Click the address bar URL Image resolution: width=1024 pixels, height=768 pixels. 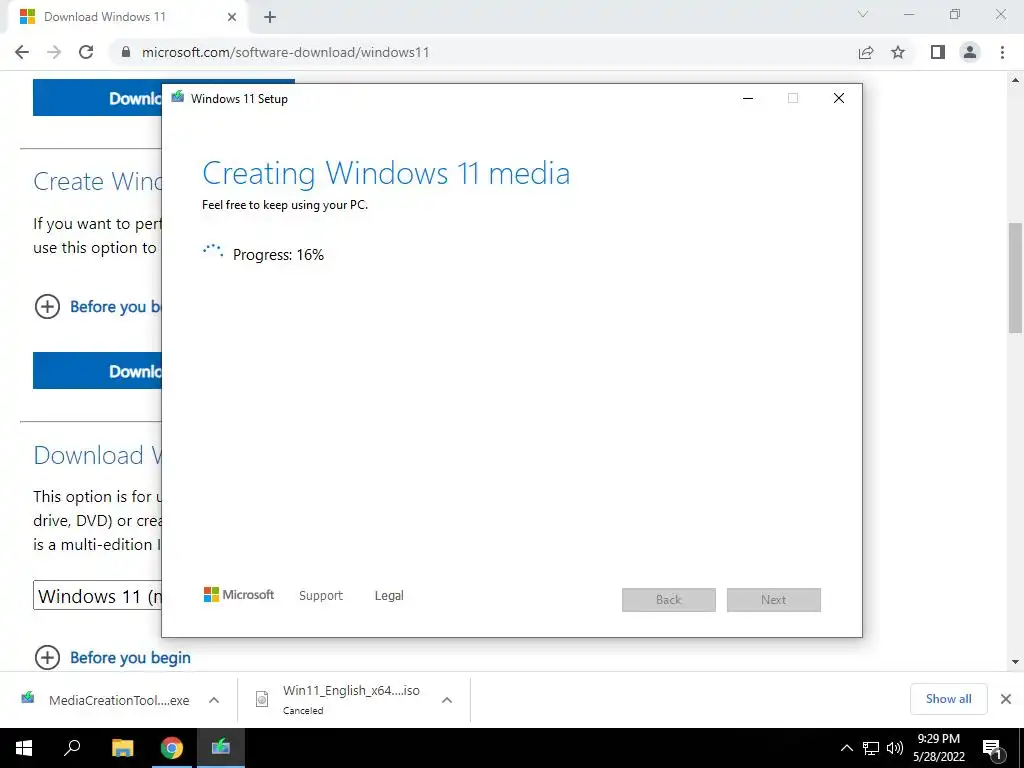(285, 52)
